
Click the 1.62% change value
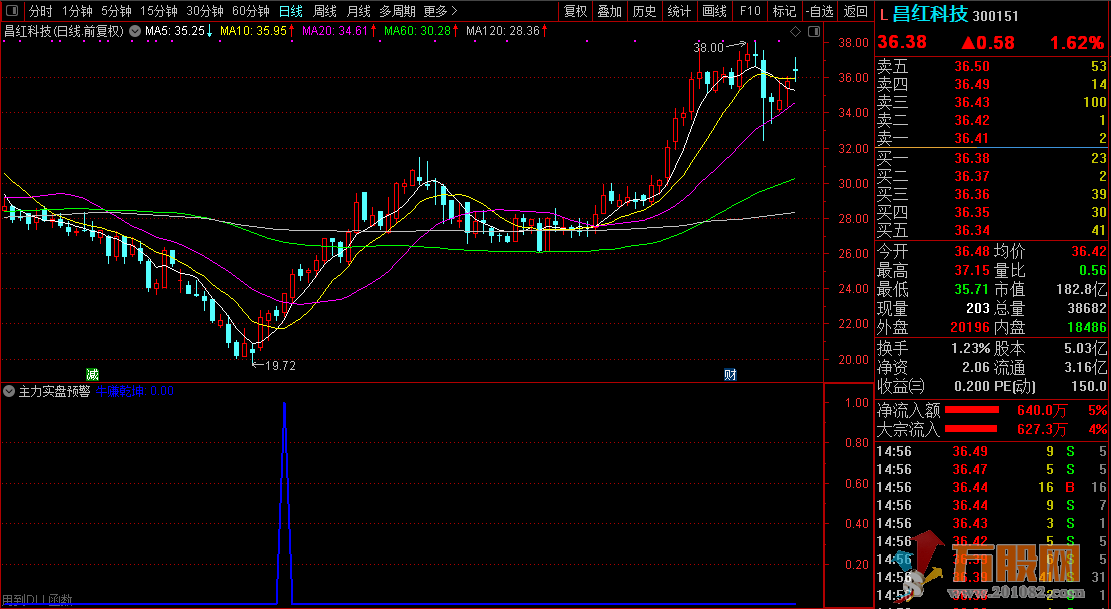(1077, 42)
